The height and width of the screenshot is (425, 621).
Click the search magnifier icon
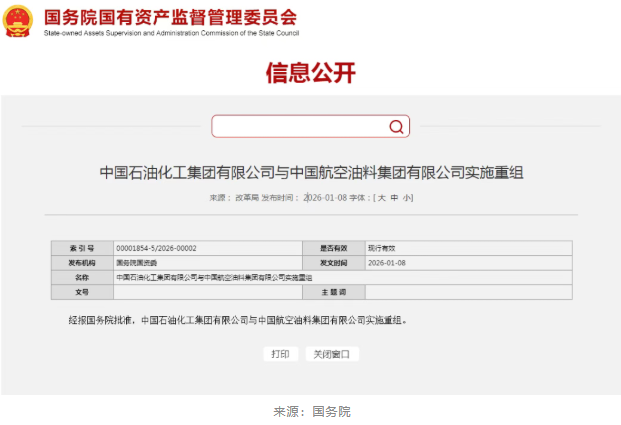click(396, 126)
